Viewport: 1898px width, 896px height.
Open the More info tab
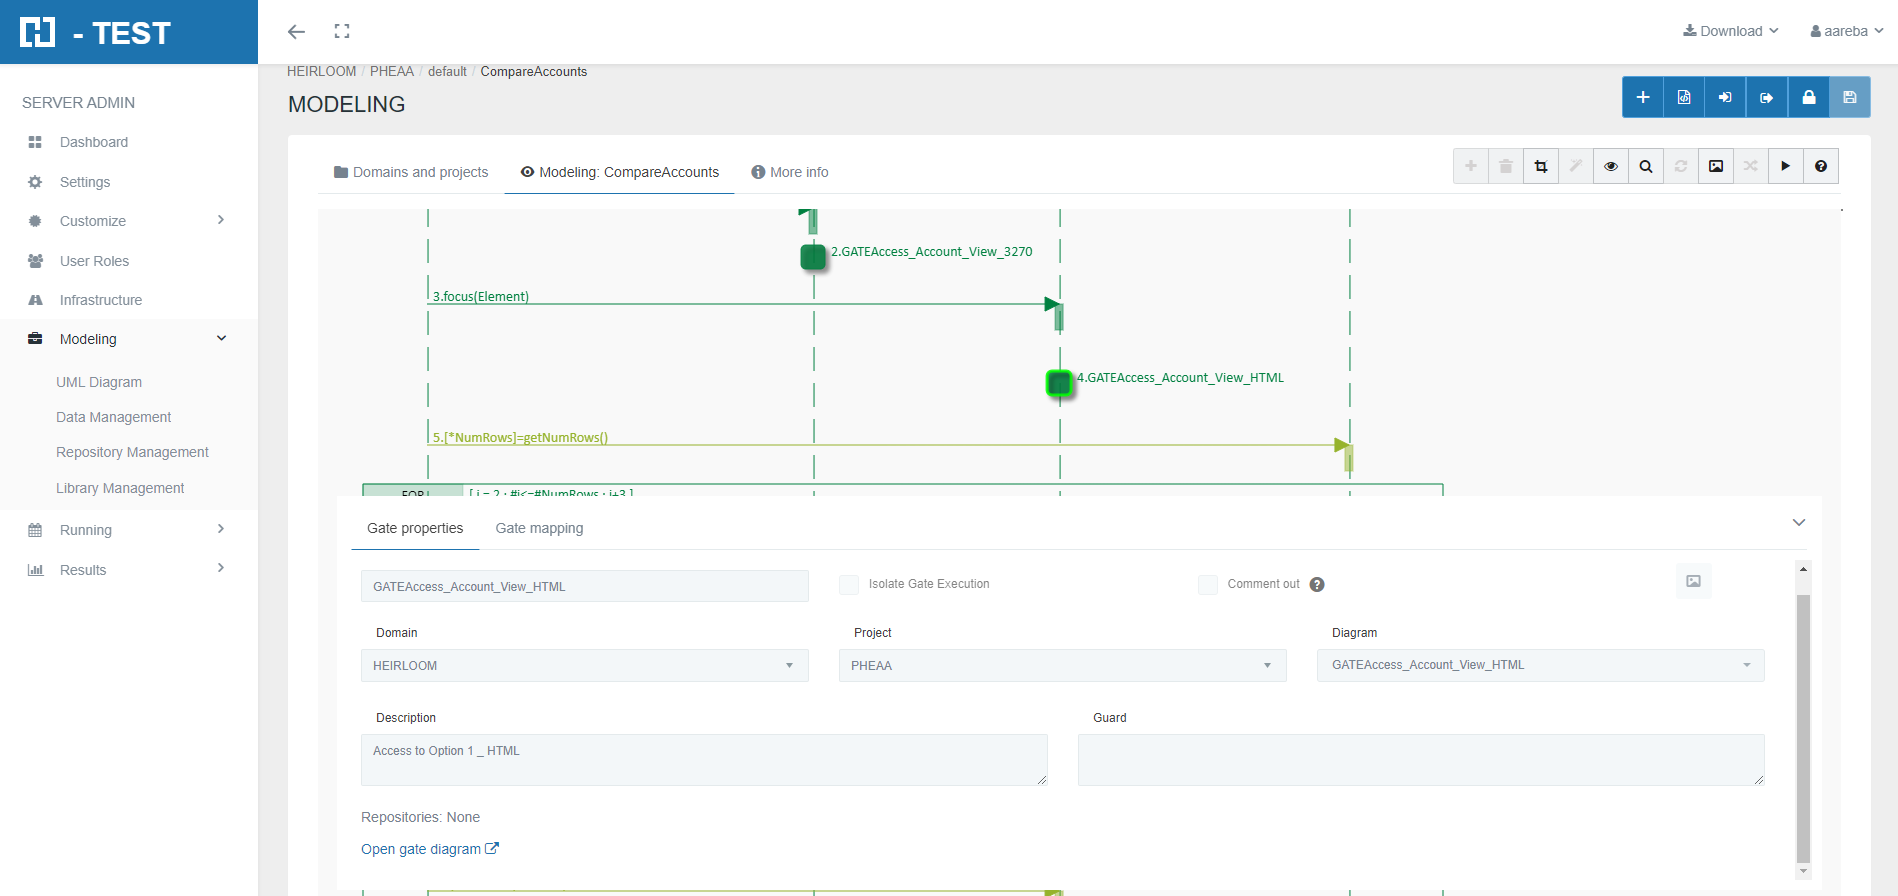pos(790,172)
